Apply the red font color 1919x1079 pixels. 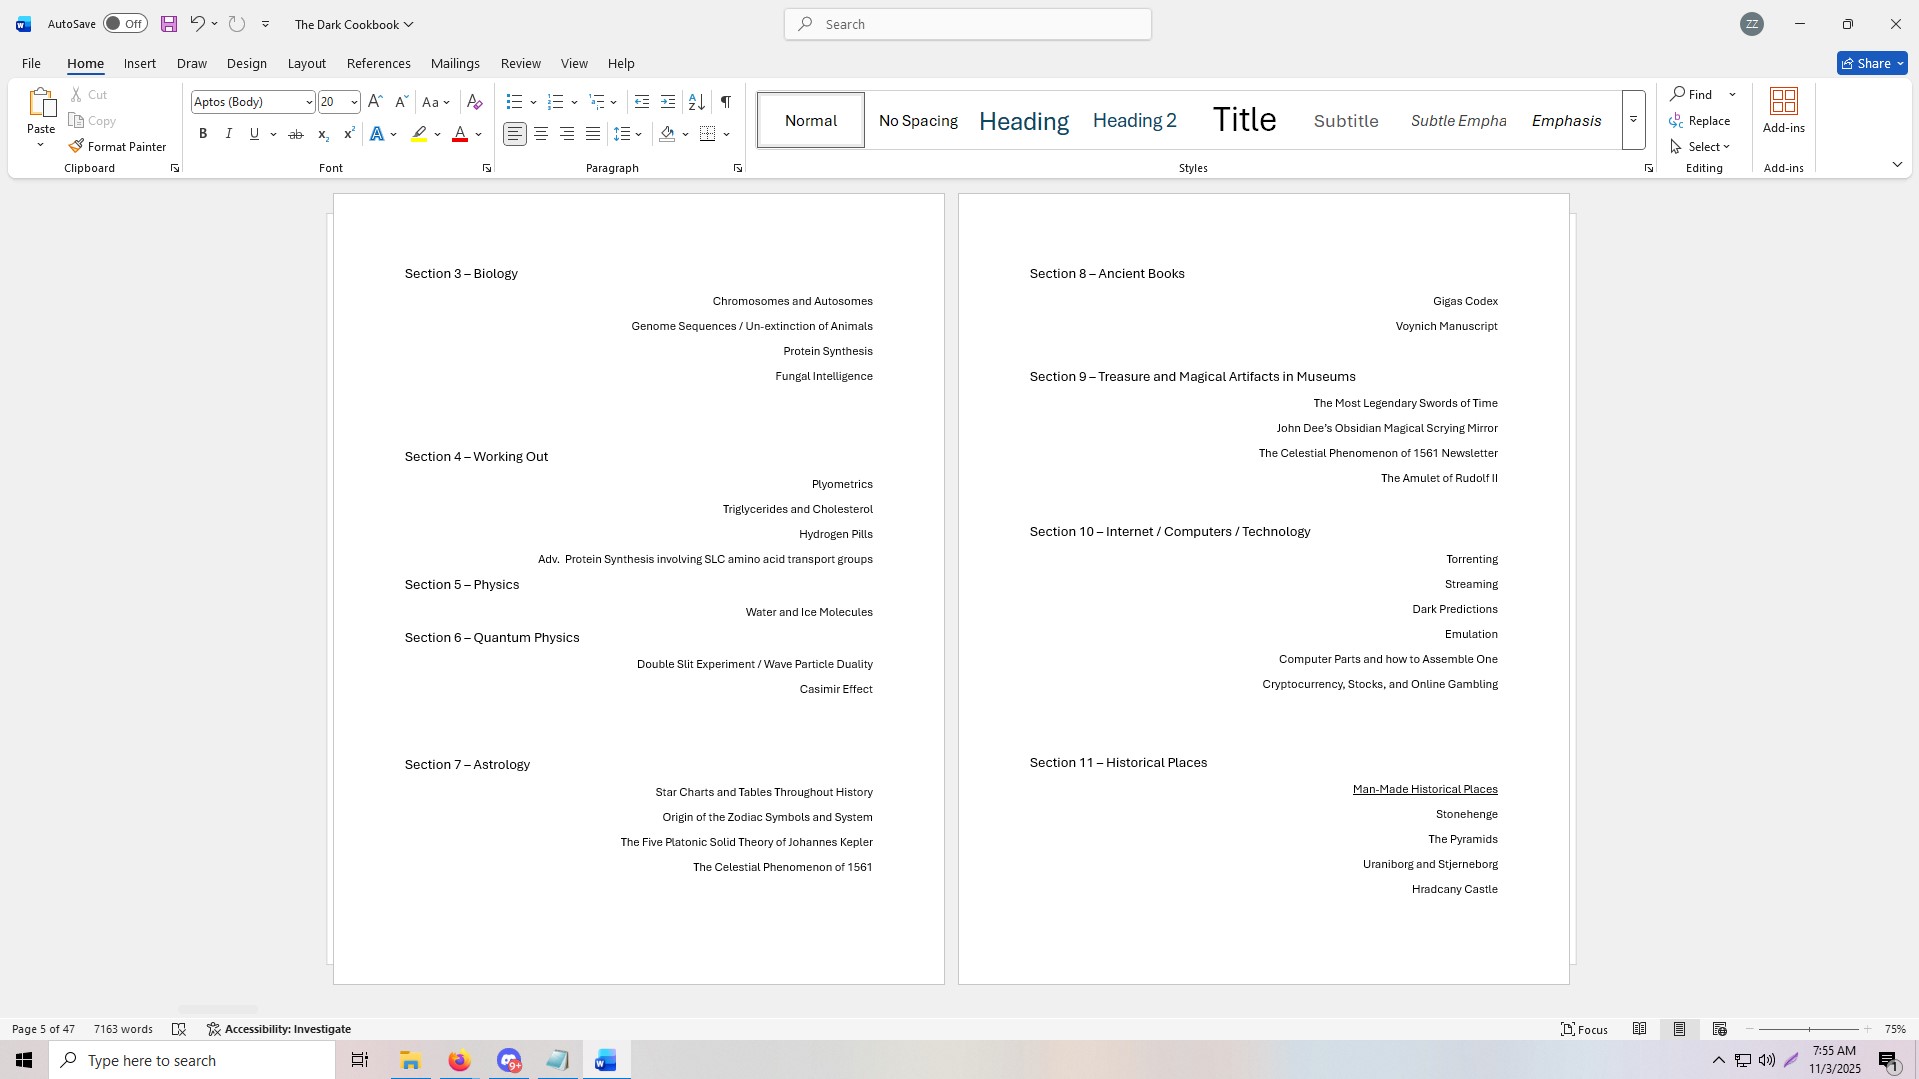(460, 134)
